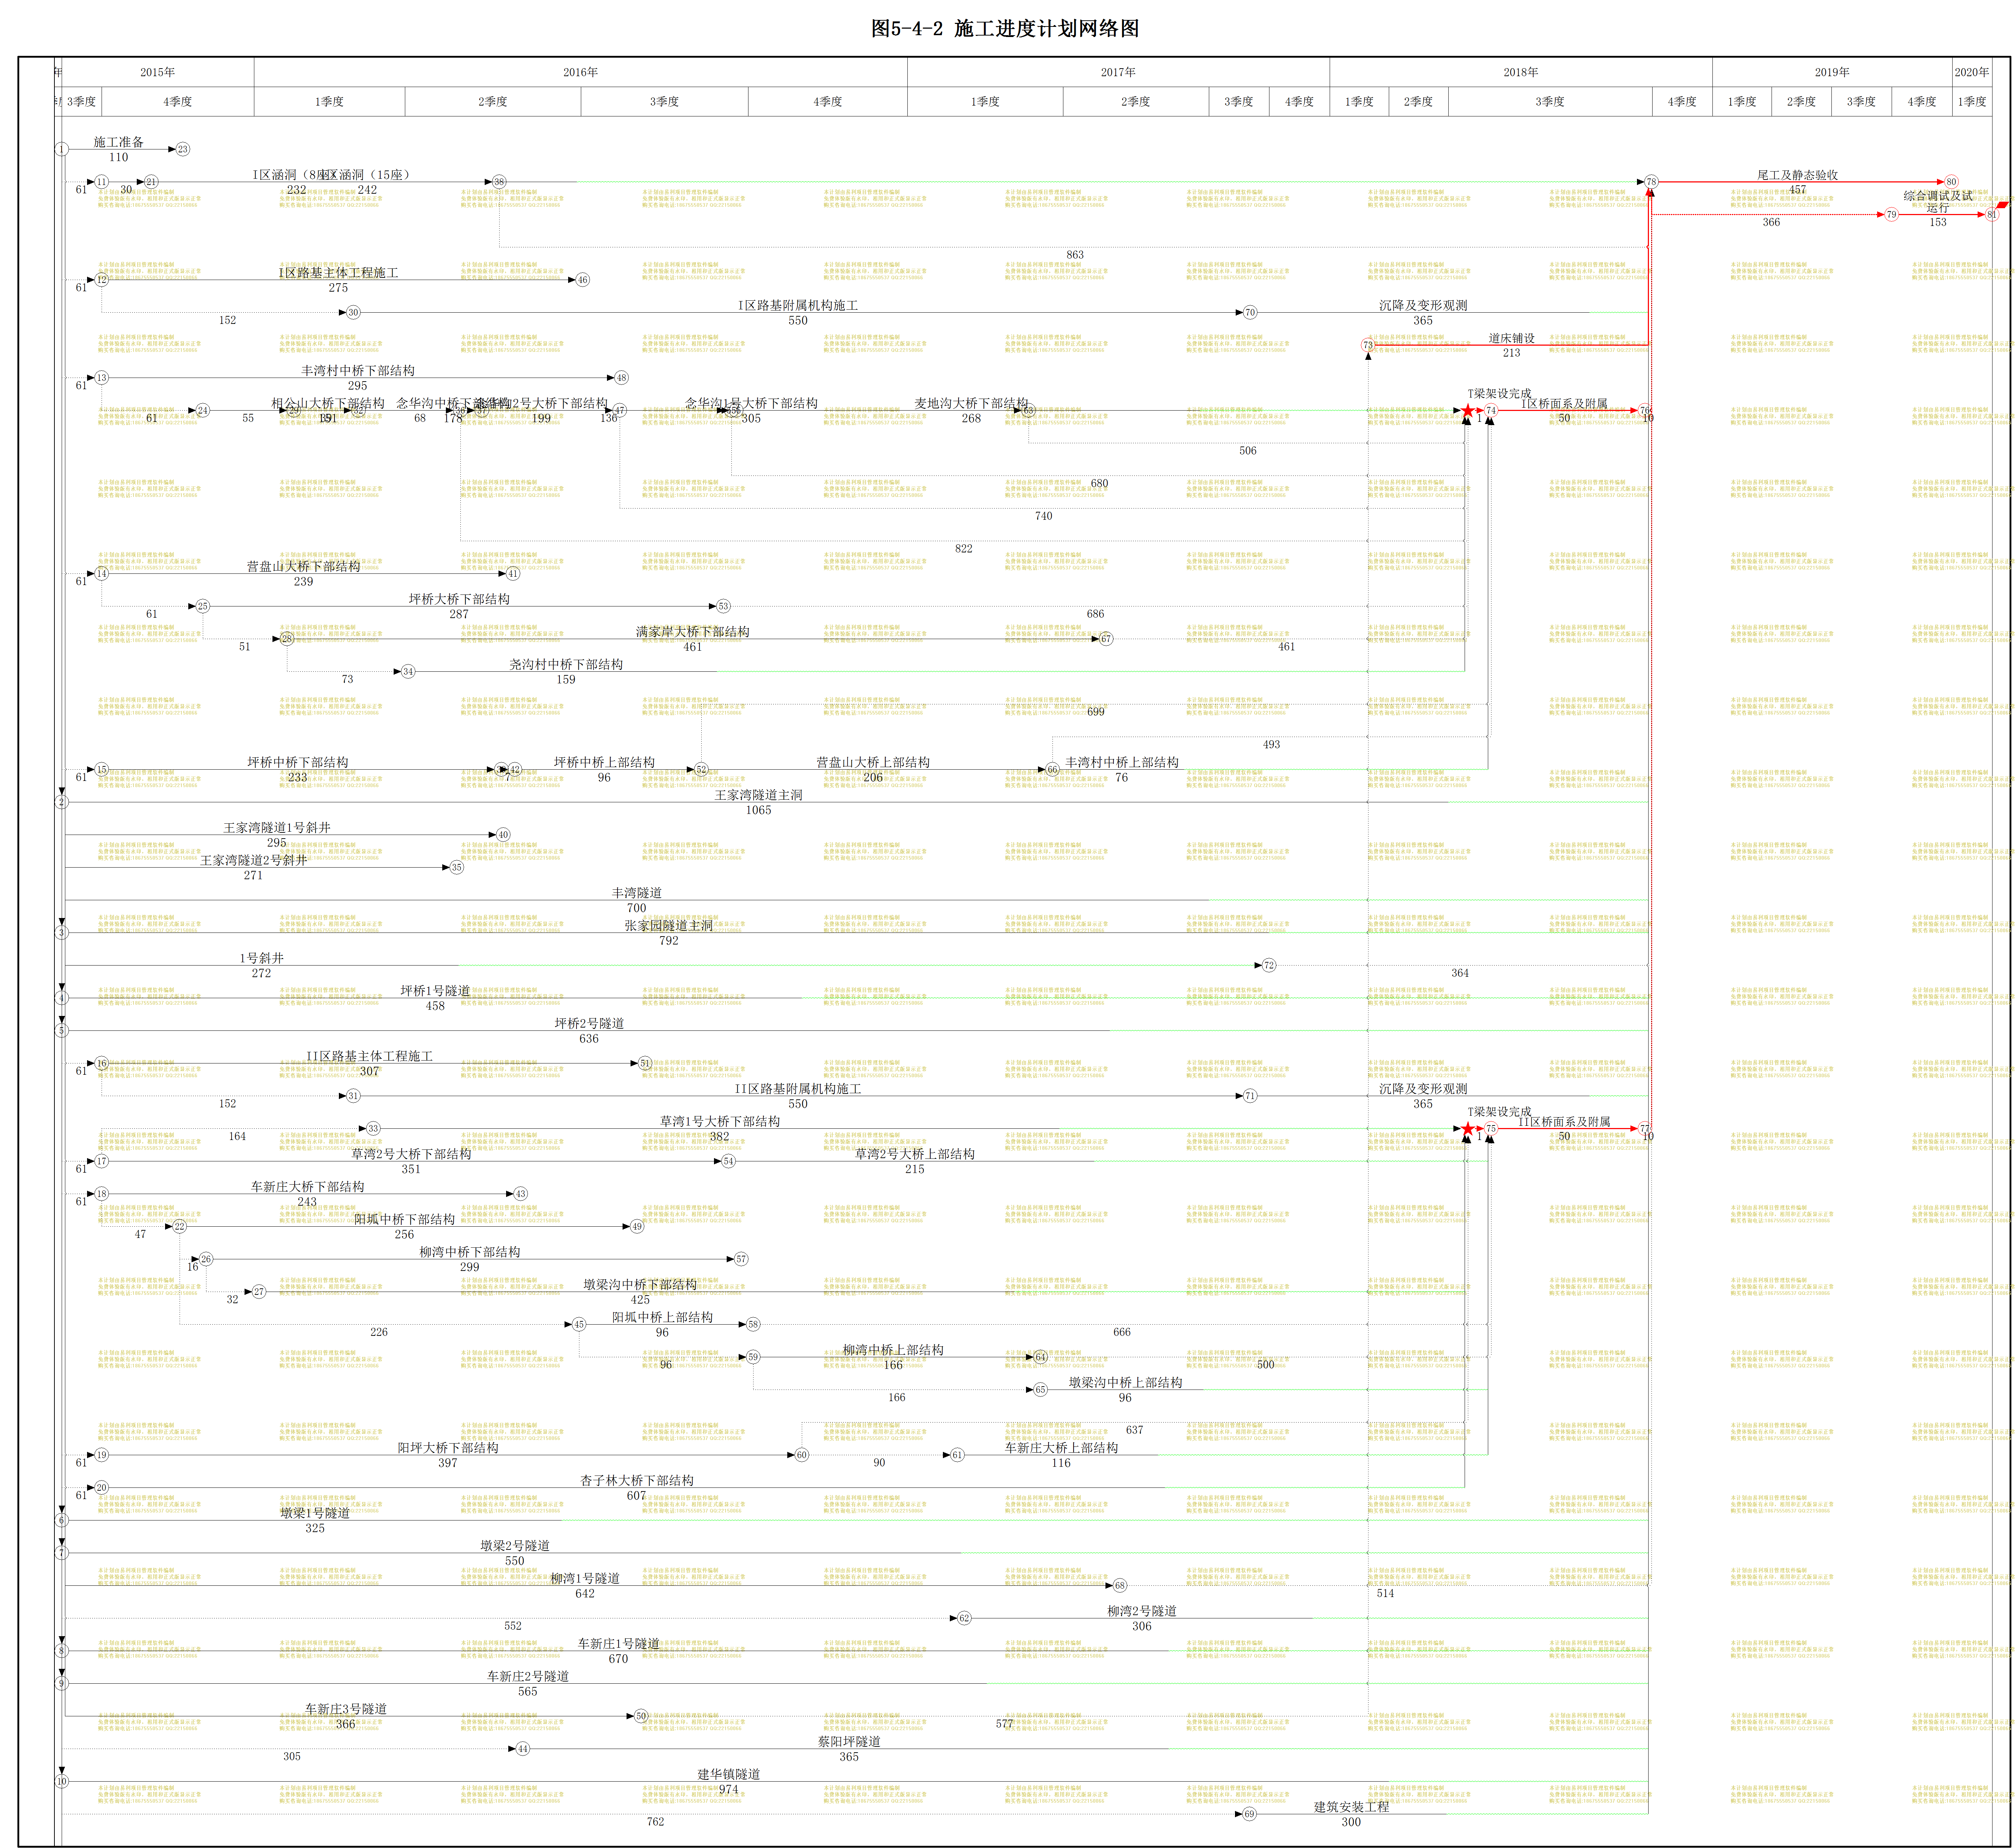Select the 2018年 year header
The height and width of the screenshot is (1848, 2015).
tap(1521, 72)
